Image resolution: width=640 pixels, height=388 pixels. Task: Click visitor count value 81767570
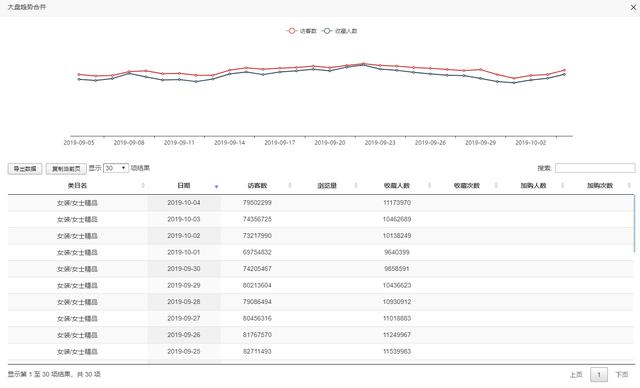pos(257,335)
